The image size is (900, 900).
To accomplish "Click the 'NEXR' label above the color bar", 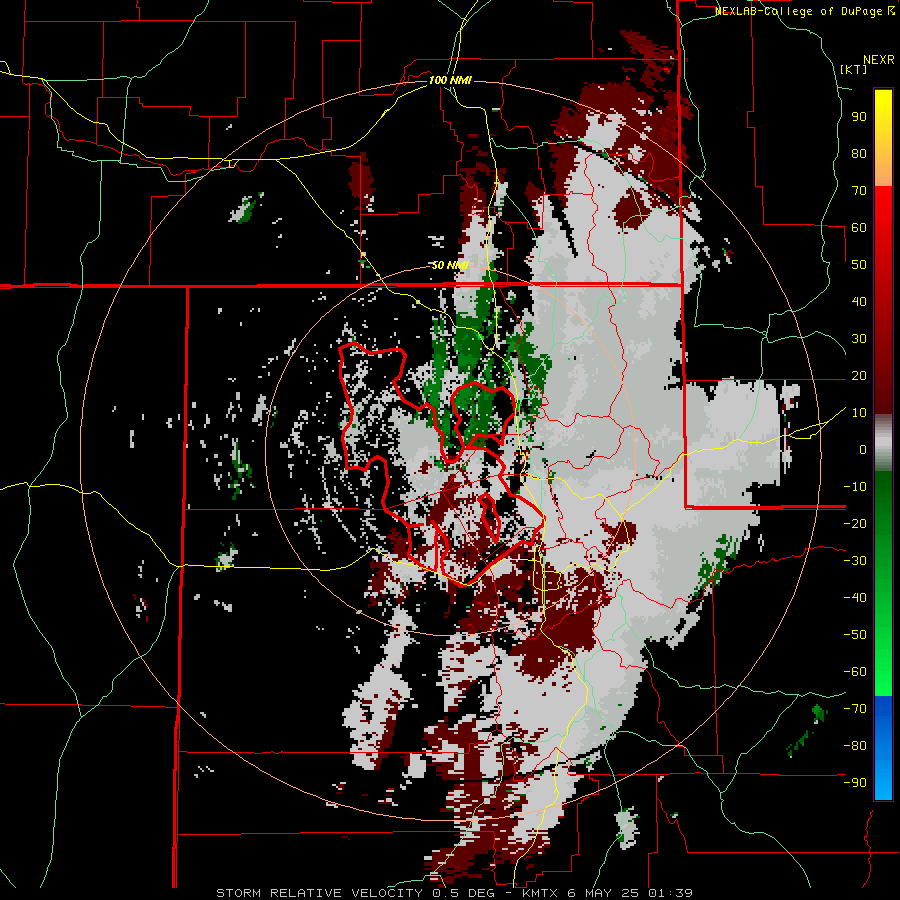I will (879, 60).
